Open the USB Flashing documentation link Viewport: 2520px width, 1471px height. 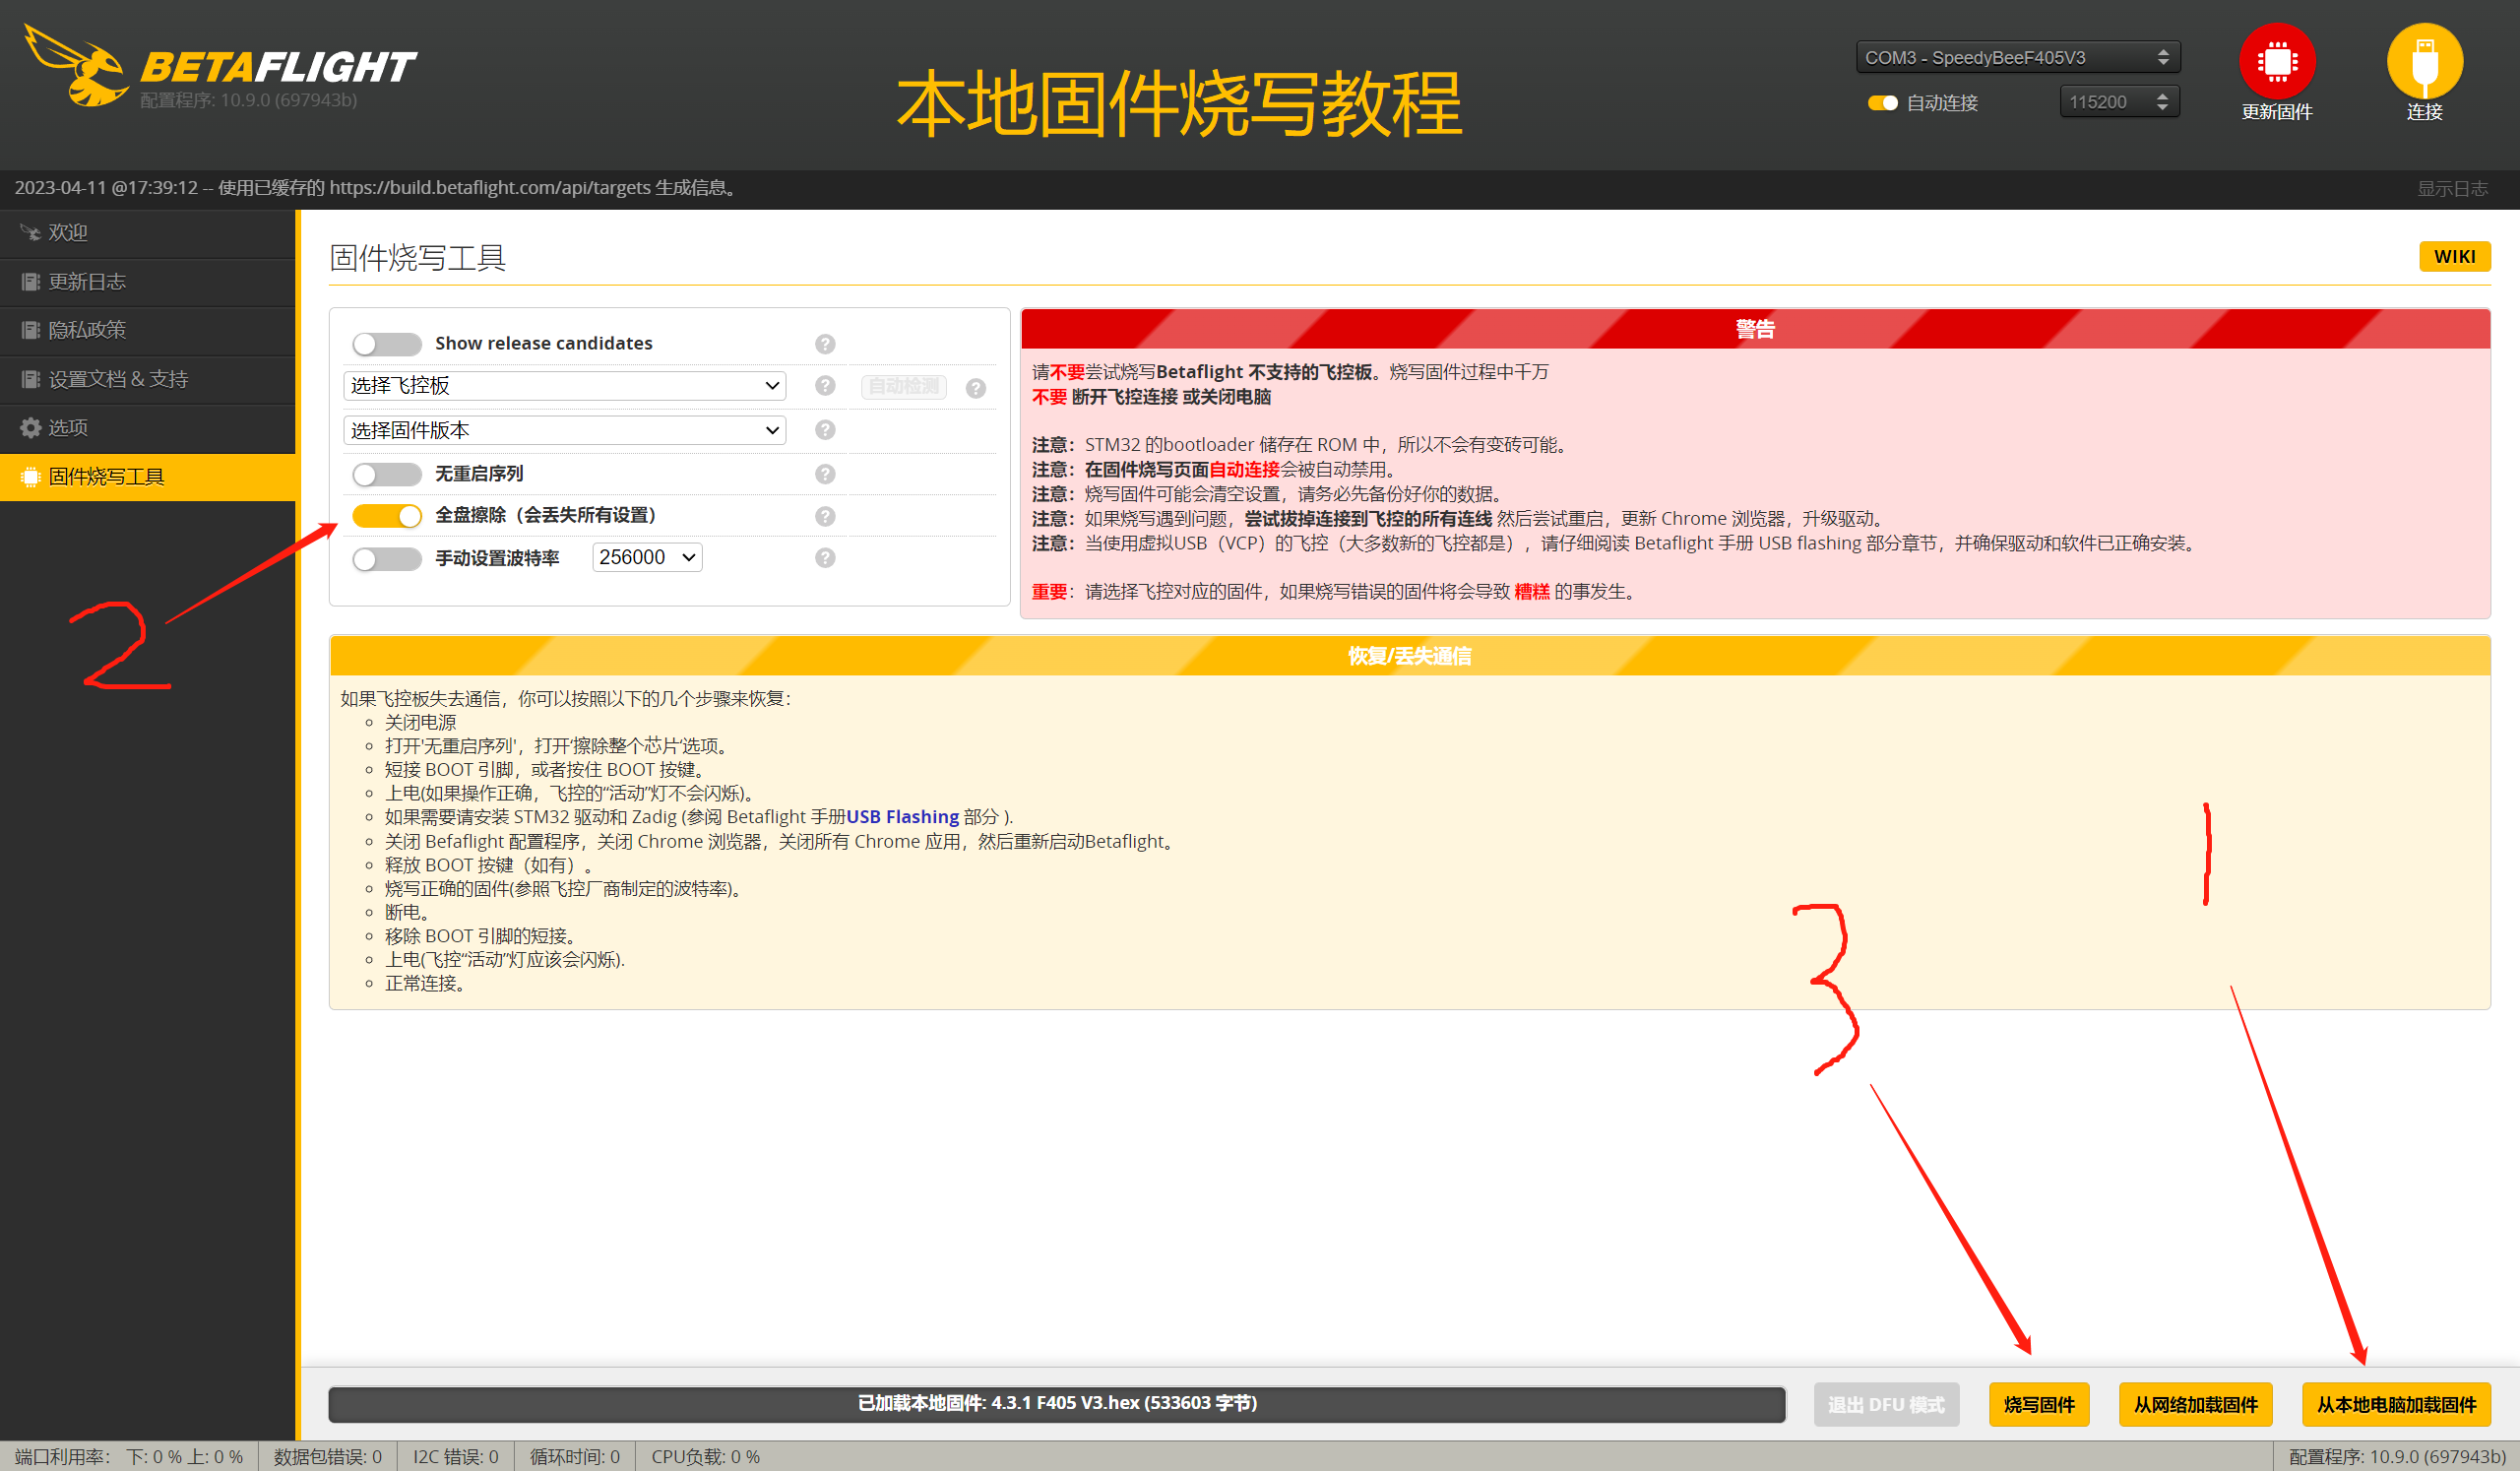(x=901, y=816)
